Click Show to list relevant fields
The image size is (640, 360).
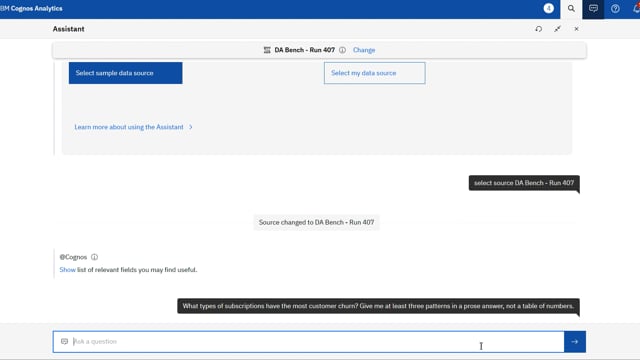[67, 270]
